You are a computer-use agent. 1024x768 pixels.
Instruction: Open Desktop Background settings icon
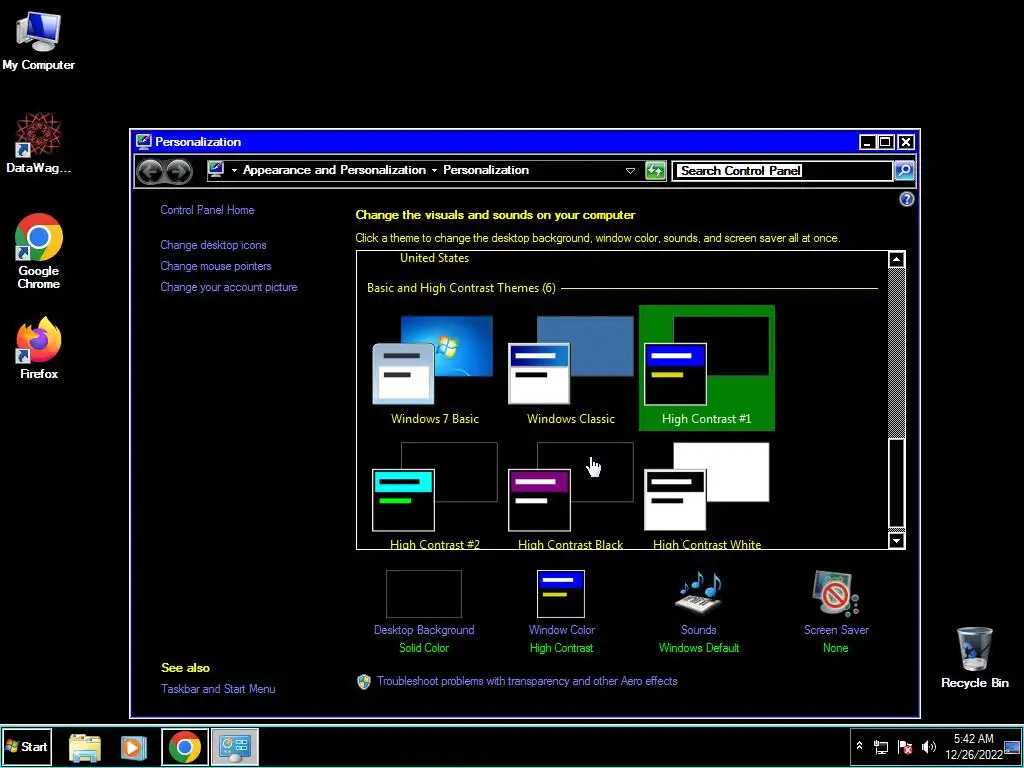tap(424, 594)
